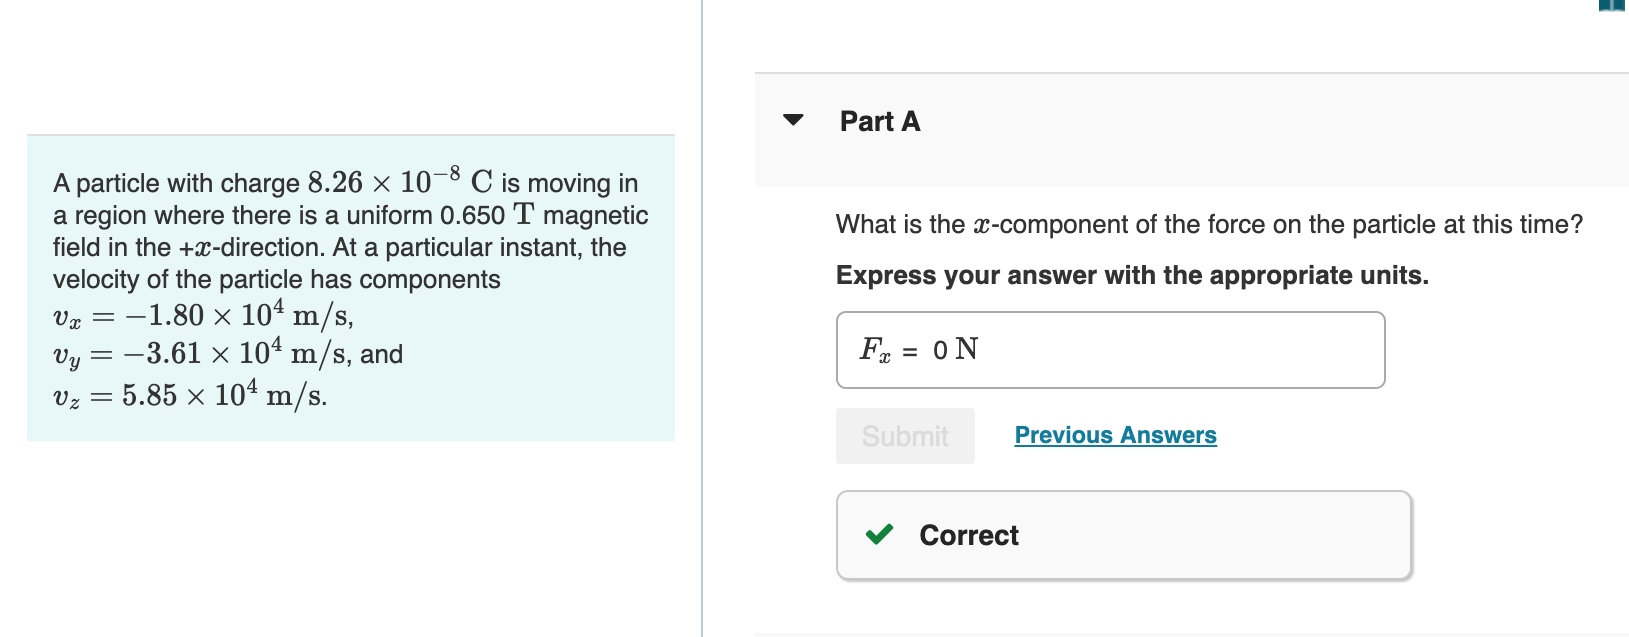The width and height of the screenshot is (1629, 637).
Task: Click the Submit button
Action: click(x=904, y=435)
